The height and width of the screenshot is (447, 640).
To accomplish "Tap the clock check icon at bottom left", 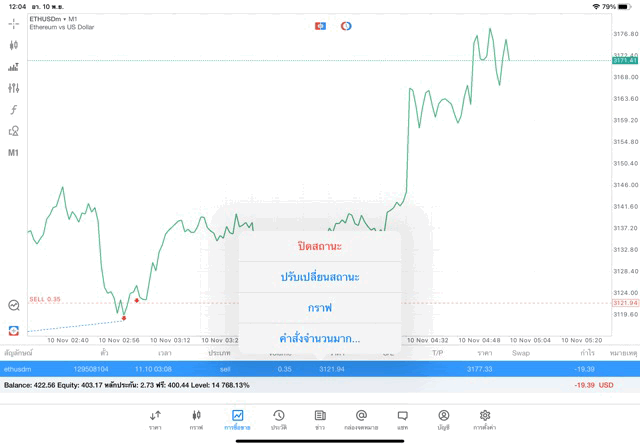I will coord(14,306).
